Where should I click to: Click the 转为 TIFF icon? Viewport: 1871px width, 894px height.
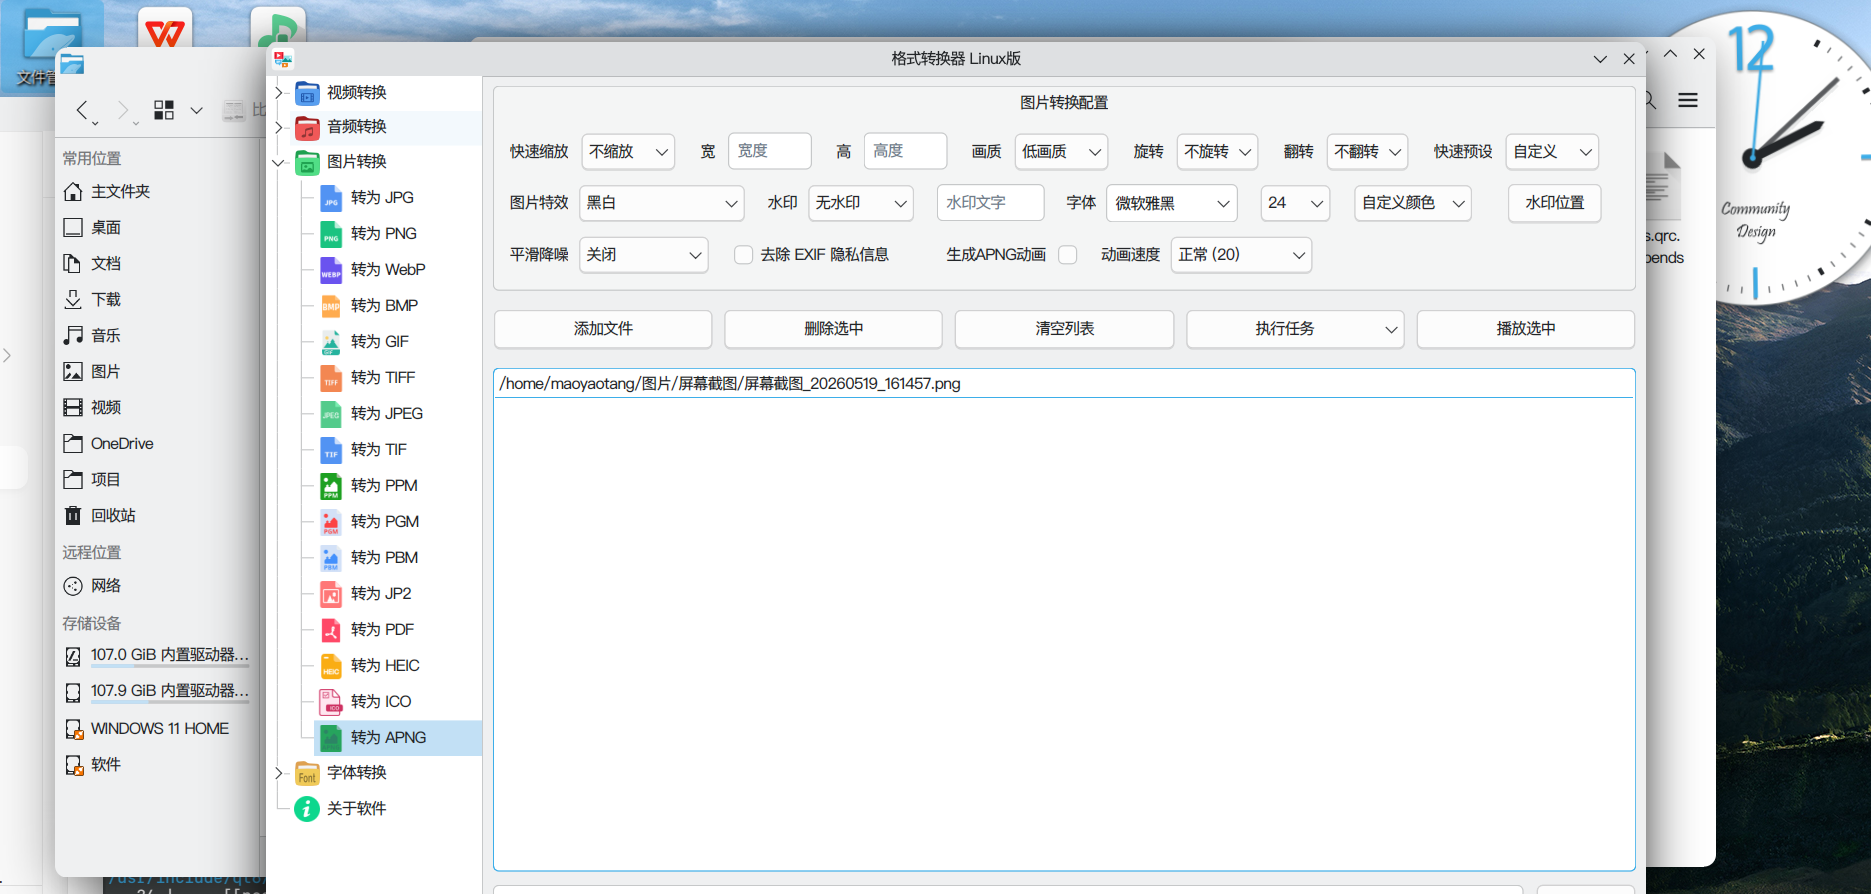pos(331,378)
